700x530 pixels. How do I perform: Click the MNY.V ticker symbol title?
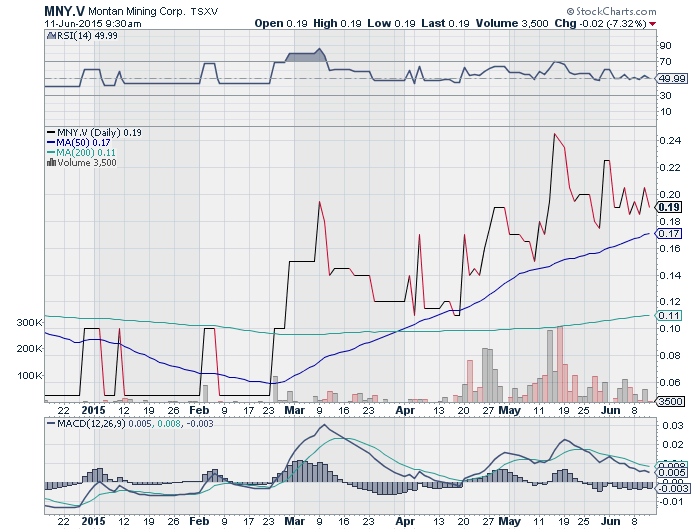tap(64, 10)
